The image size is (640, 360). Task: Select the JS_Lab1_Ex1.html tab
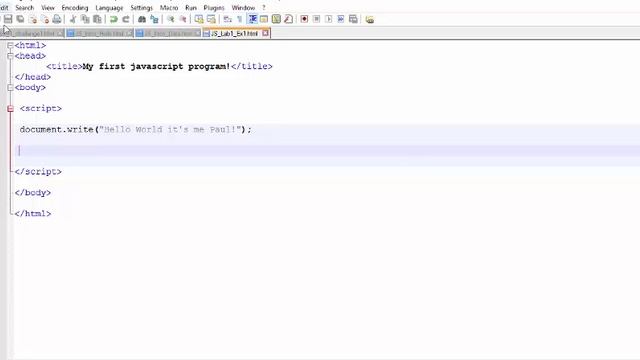point(235,33)
